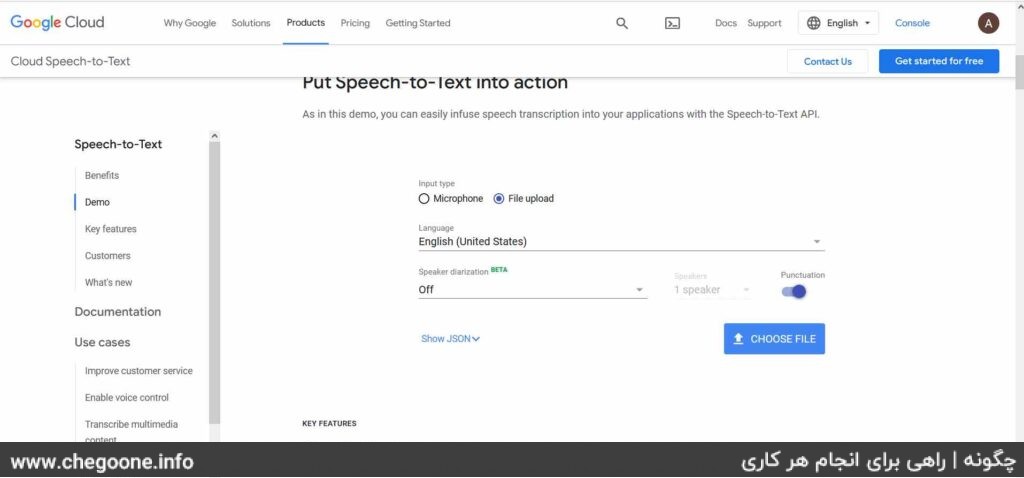This screenshot has height=478, width=1024.
Task: Click the page vertical scrollbar thumb
Action: pyautogui.click(x=1019, y=72)
